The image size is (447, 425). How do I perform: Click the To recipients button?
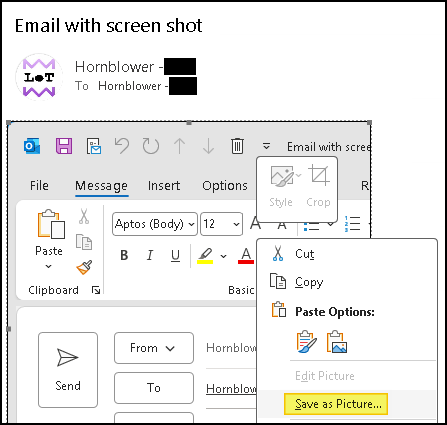pos(154,388)
